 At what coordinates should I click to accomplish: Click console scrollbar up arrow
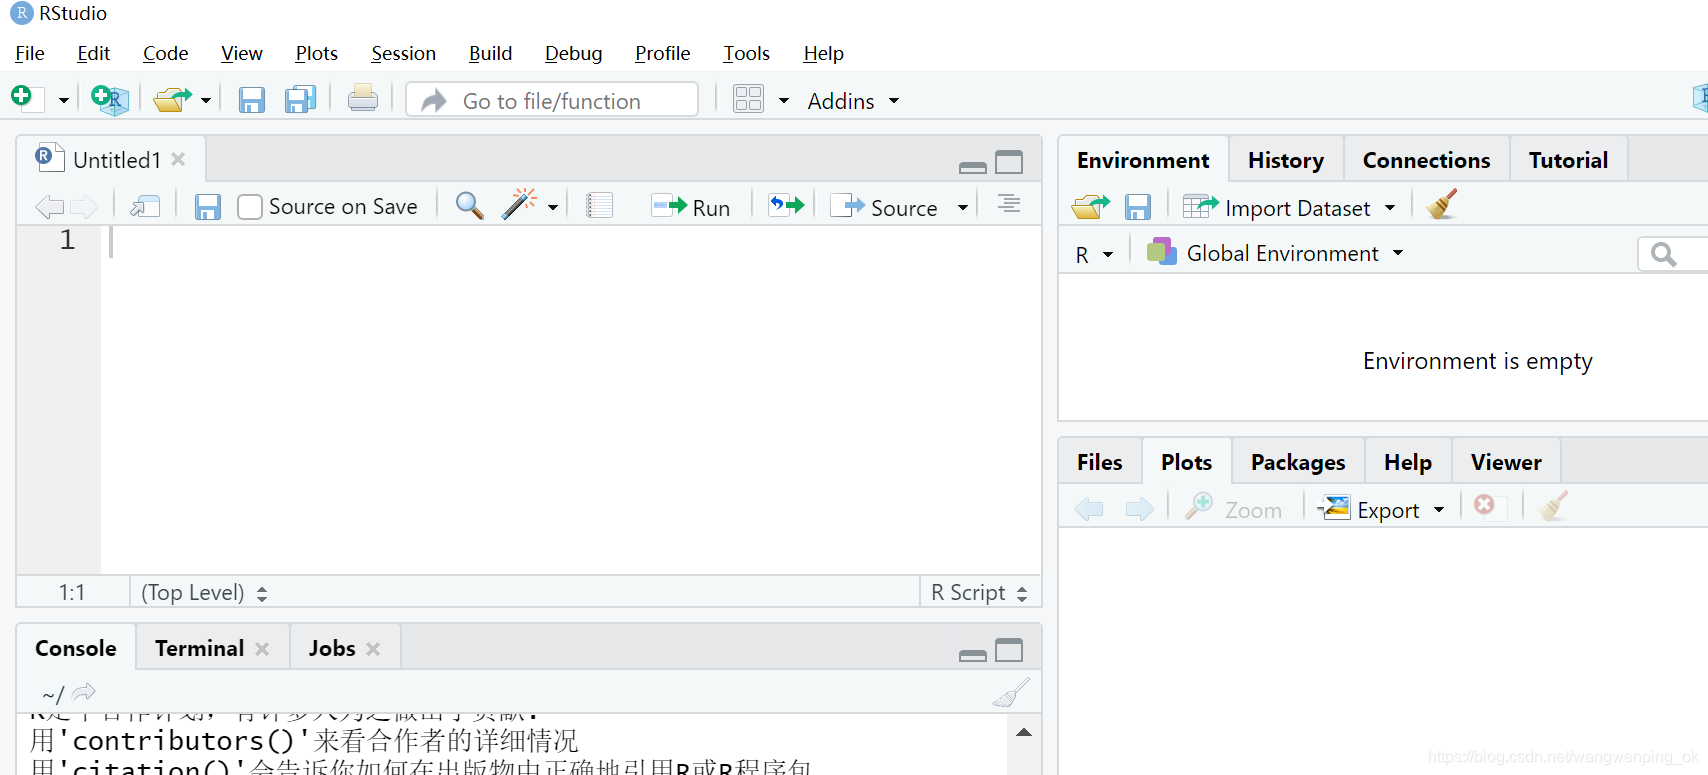pos(1024,733)
